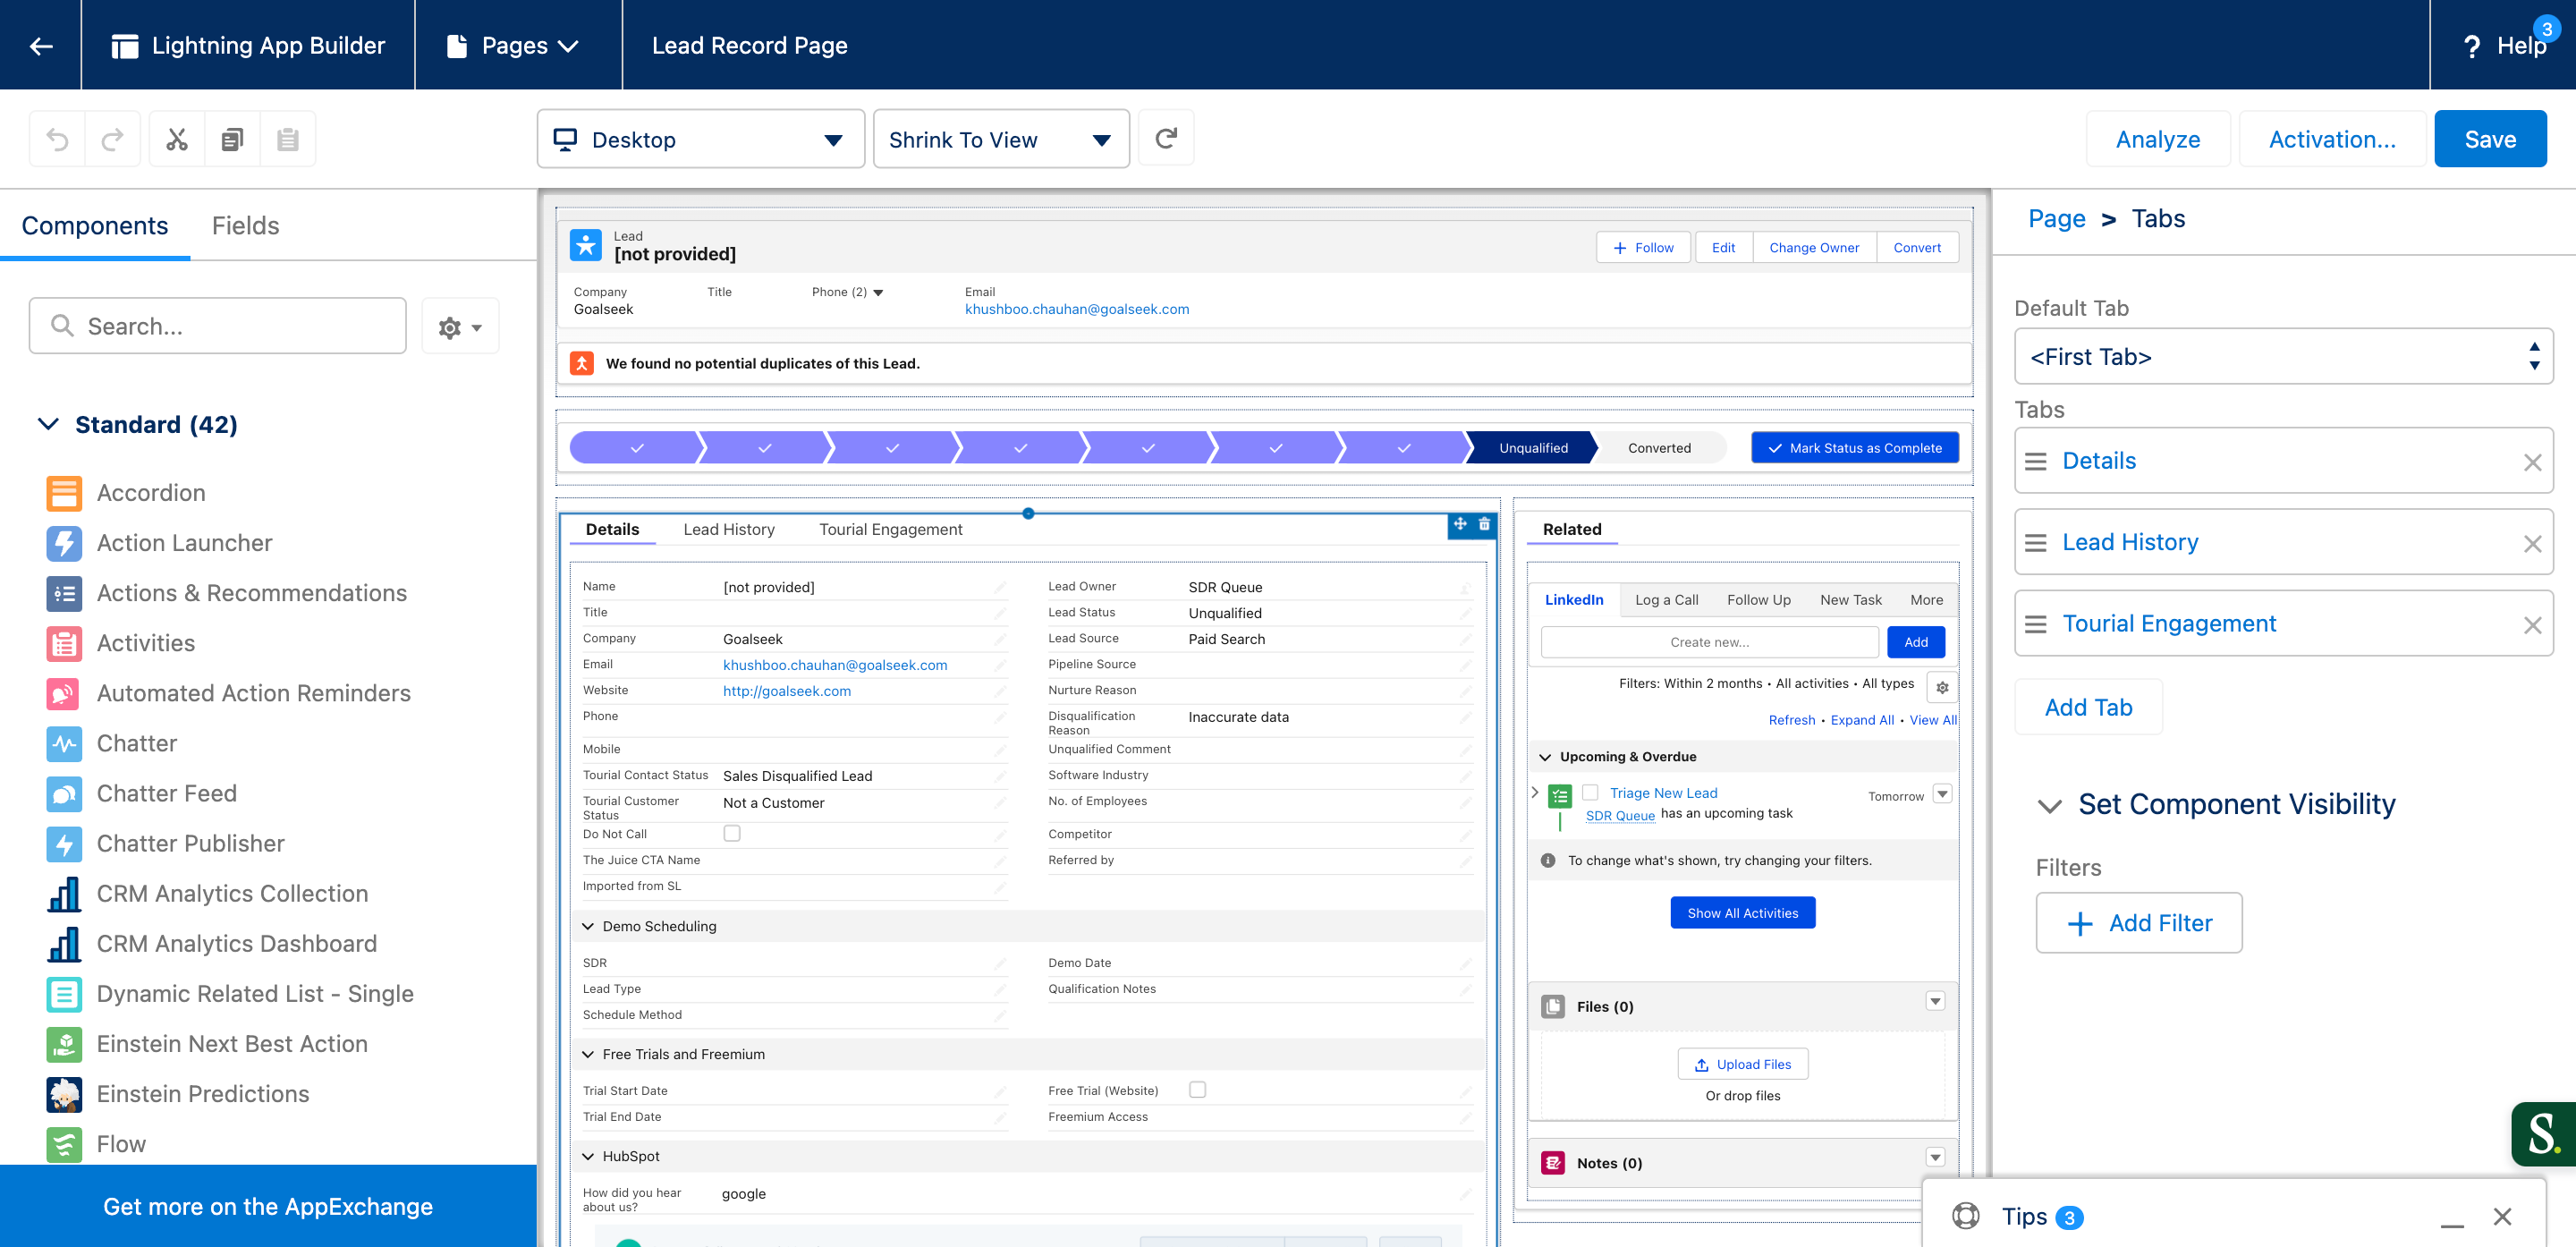Click the Save button

click(2489, 139)
